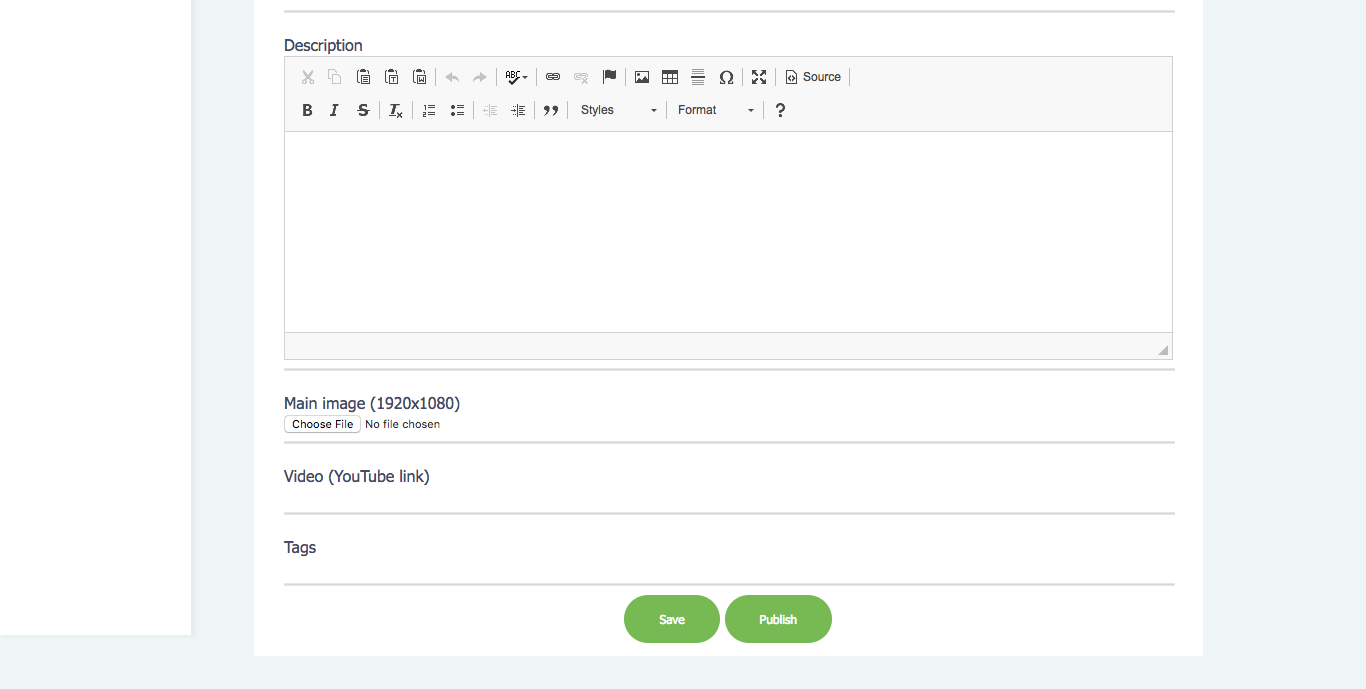This screenshot has height=689, width=1366.
Task: Click the Copy icon in editor toolbar
Action: tap(335, 77)
